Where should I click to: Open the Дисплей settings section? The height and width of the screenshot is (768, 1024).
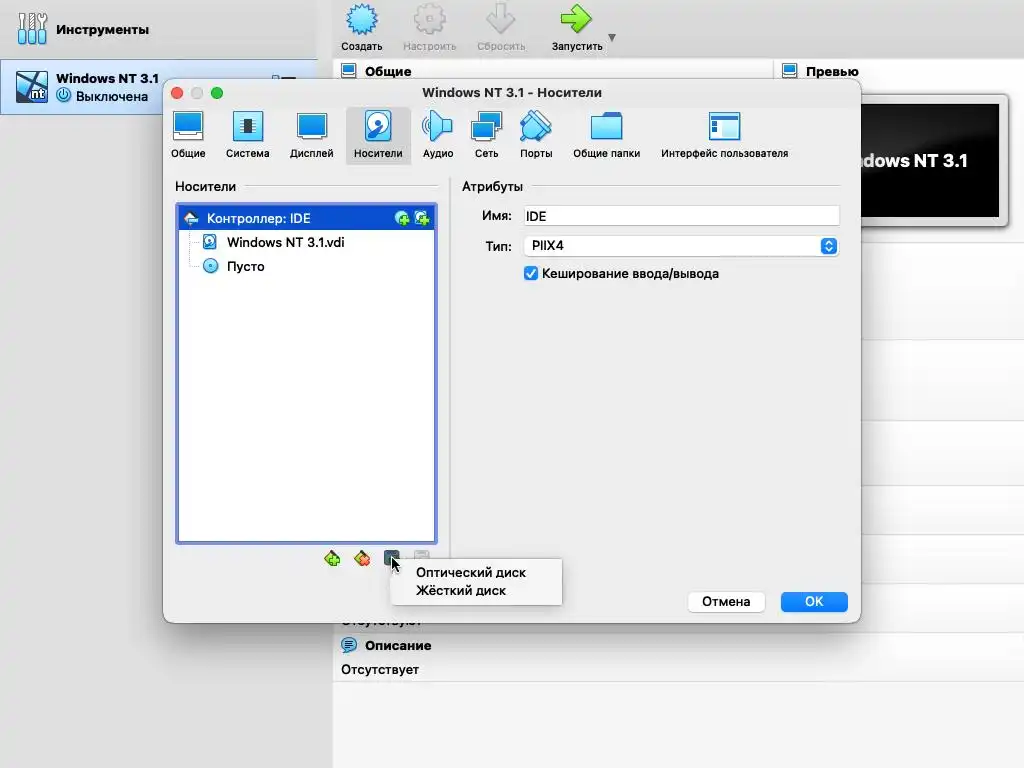pos(312,135)
